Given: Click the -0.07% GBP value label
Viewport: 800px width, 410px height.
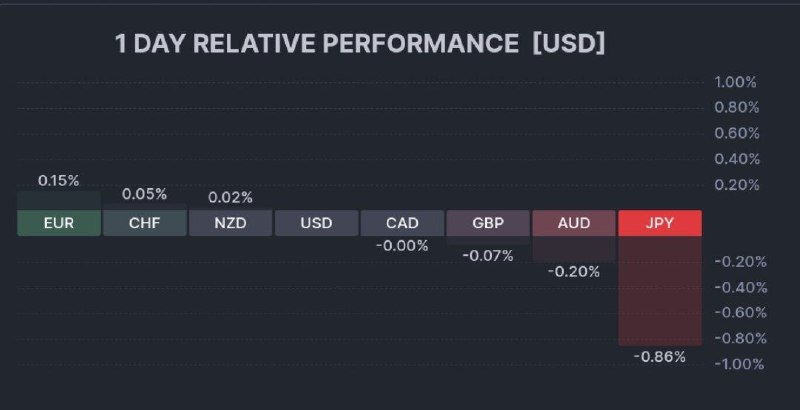Looking at the screenshot, I should point(488,256).
